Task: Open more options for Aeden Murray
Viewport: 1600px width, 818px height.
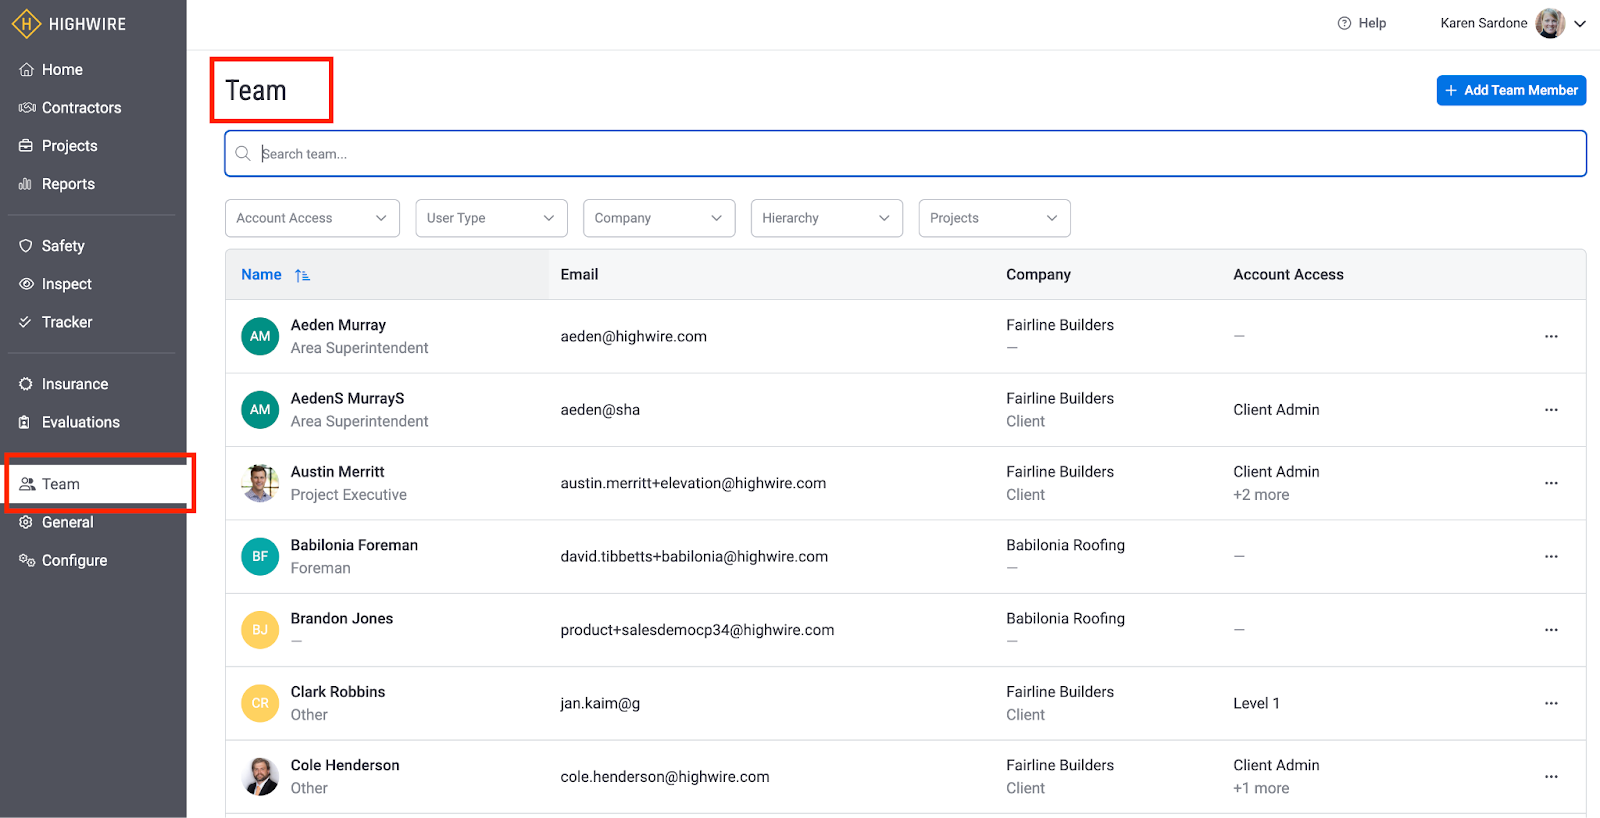Action: pos(1551,336)
